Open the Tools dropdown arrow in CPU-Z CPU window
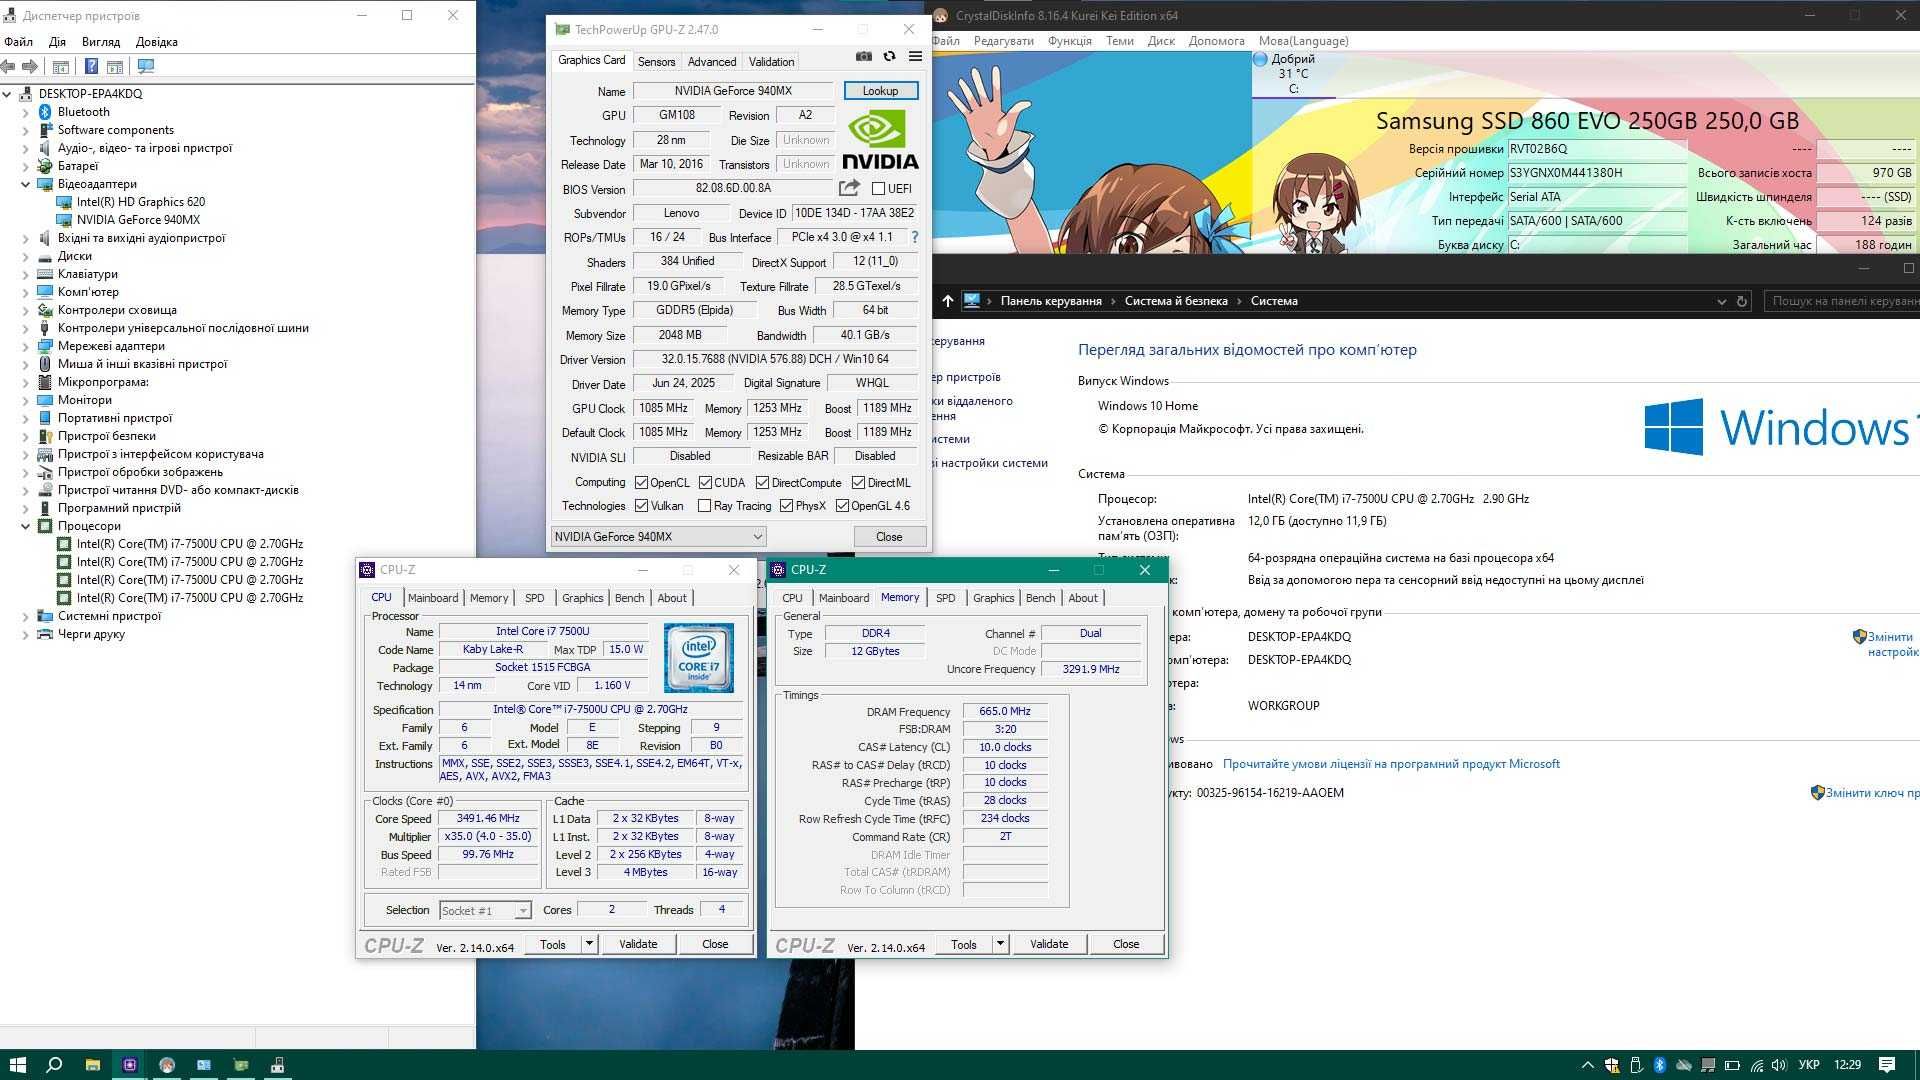1920x1080 pixels. pos(589,943)
